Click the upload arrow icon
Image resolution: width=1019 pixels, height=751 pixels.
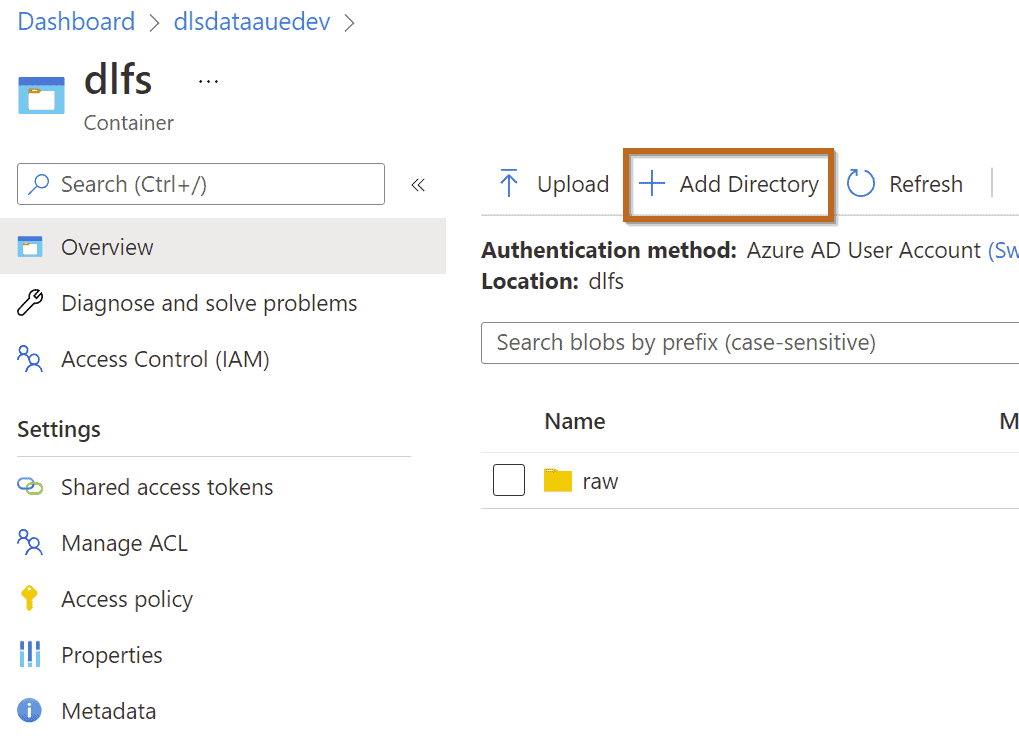(509, 183)
